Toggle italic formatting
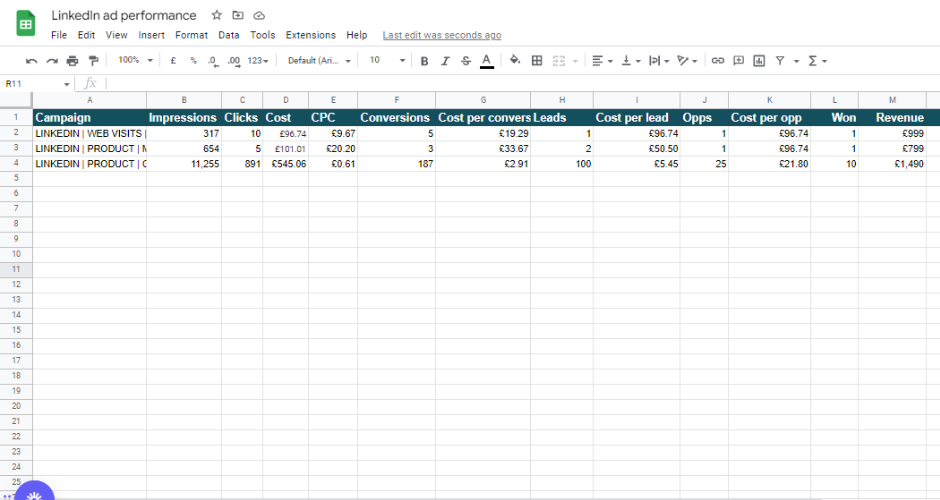This screenshot has width=940, height=500. coord(444,61)
